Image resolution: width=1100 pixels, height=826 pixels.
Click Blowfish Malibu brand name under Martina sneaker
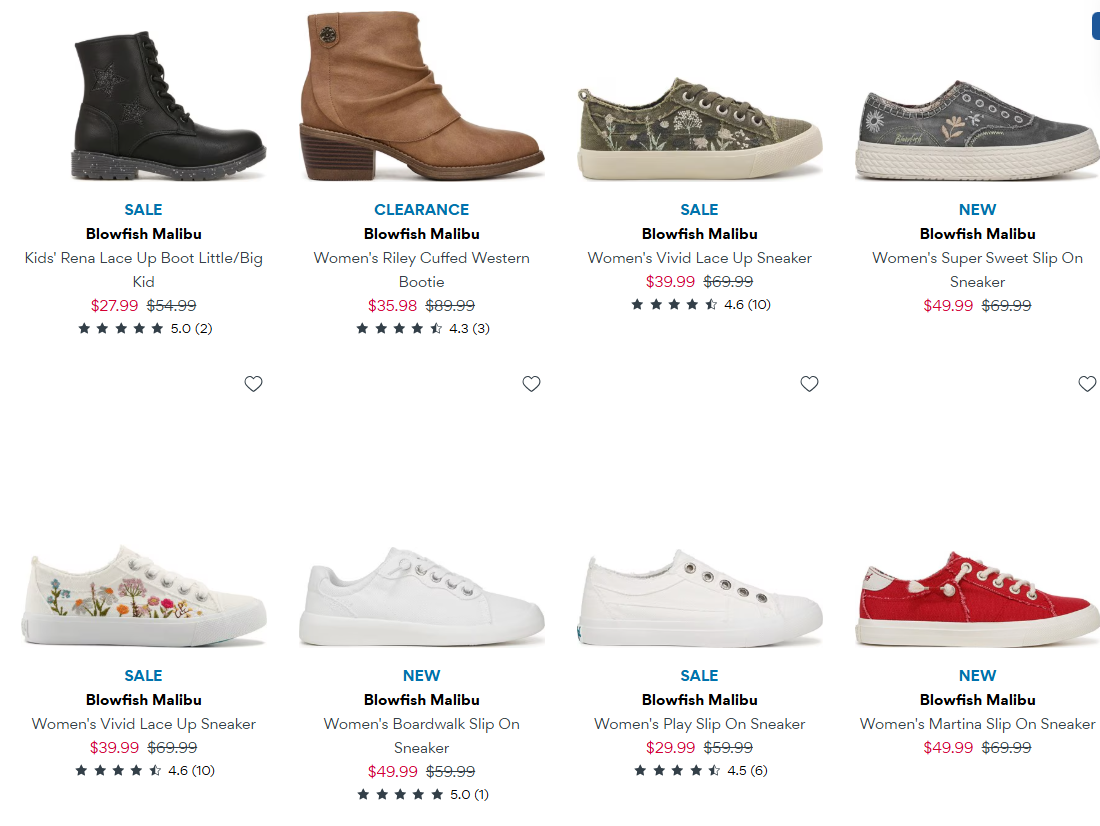click(x=977, y=699)
